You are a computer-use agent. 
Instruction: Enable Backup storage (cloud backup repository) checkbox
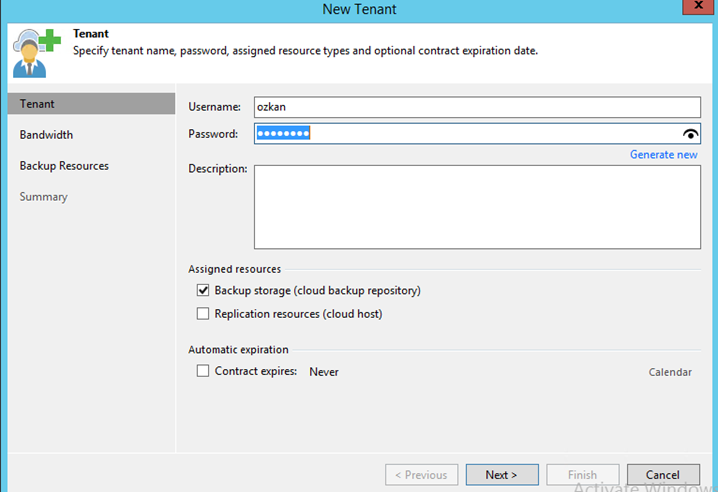[203, 290]
